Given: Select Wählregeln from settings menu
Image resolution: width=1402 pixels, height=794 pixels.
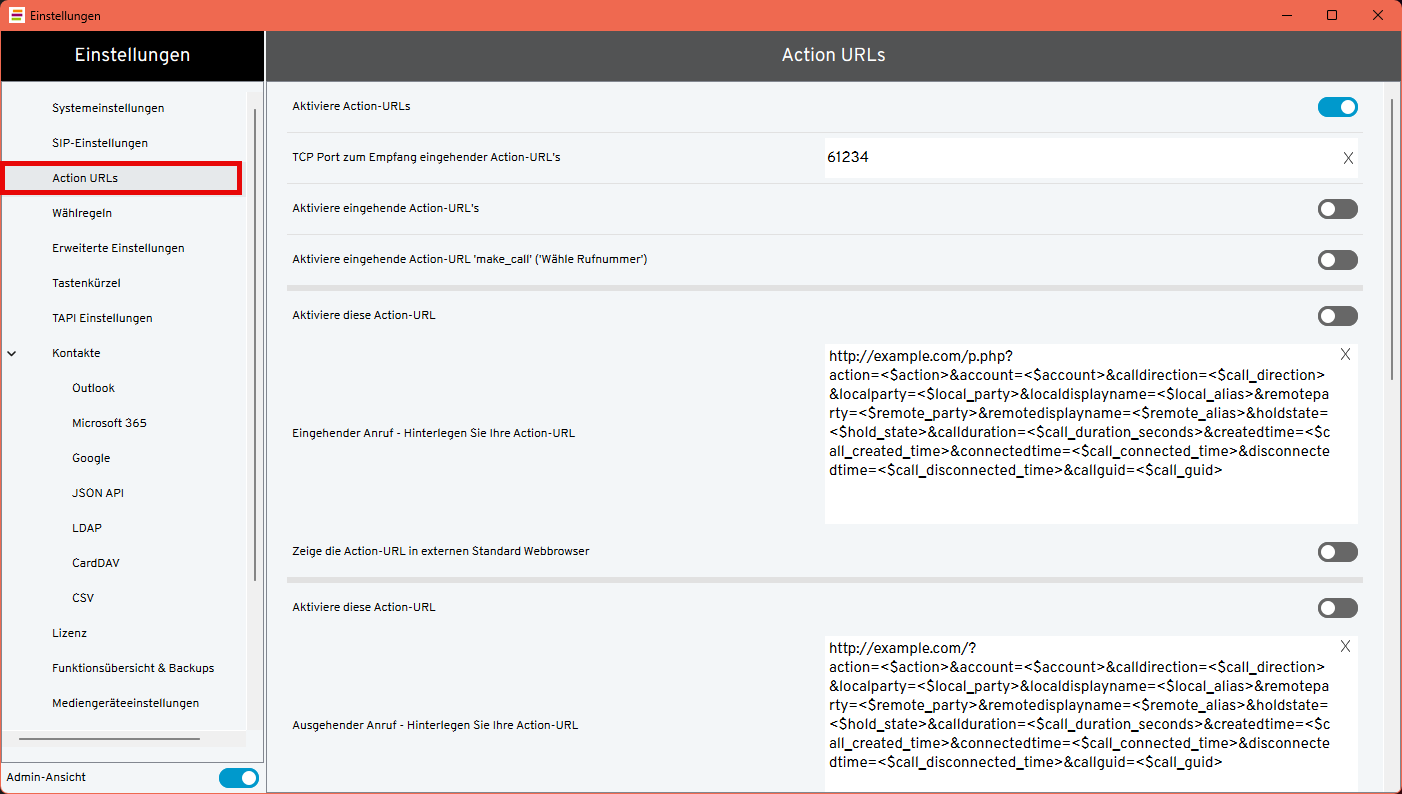Looking at the screenshot, I should pyautogui.click(x=82, y=213).
